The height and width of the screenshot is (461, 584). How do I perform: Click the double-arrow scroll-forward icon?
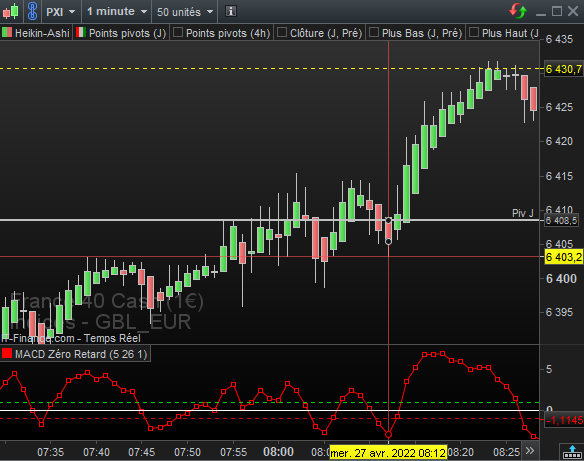[x=530, y=451]
